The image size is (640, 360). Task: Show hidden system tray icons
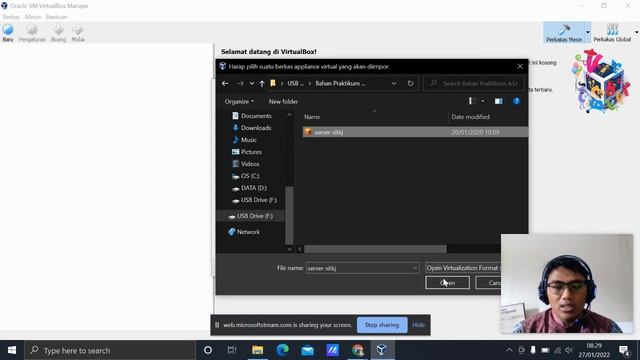509,350
